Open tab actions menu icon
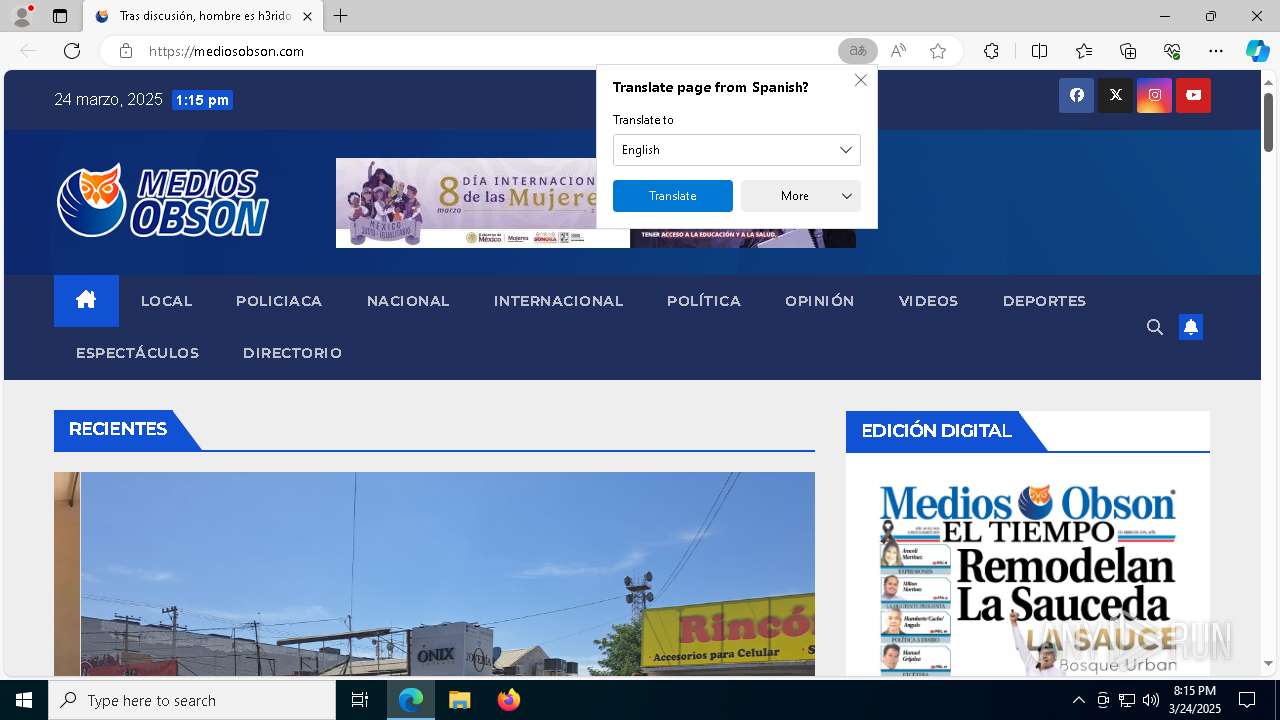Image resolution: width=1280 pixels, height=720 pixels. (x=60, y=16)
